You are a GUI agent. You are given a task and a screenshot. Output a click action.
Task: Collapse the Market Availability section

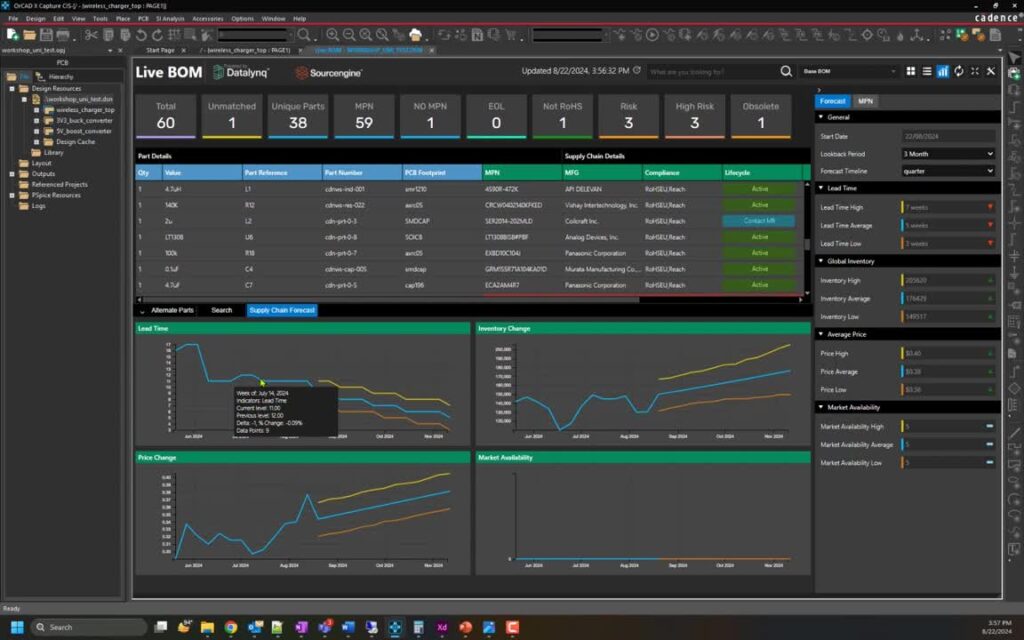[x=821, y=408]
